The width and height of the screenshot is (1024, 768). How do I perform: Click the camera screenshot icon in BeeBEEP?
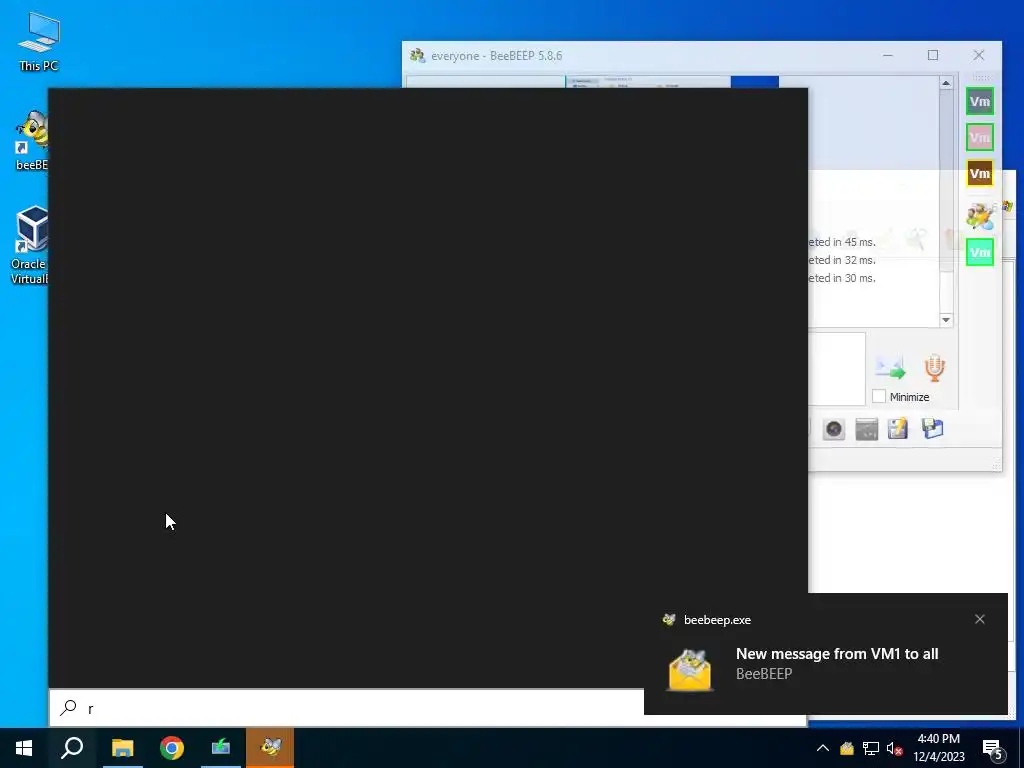[833, 429]
